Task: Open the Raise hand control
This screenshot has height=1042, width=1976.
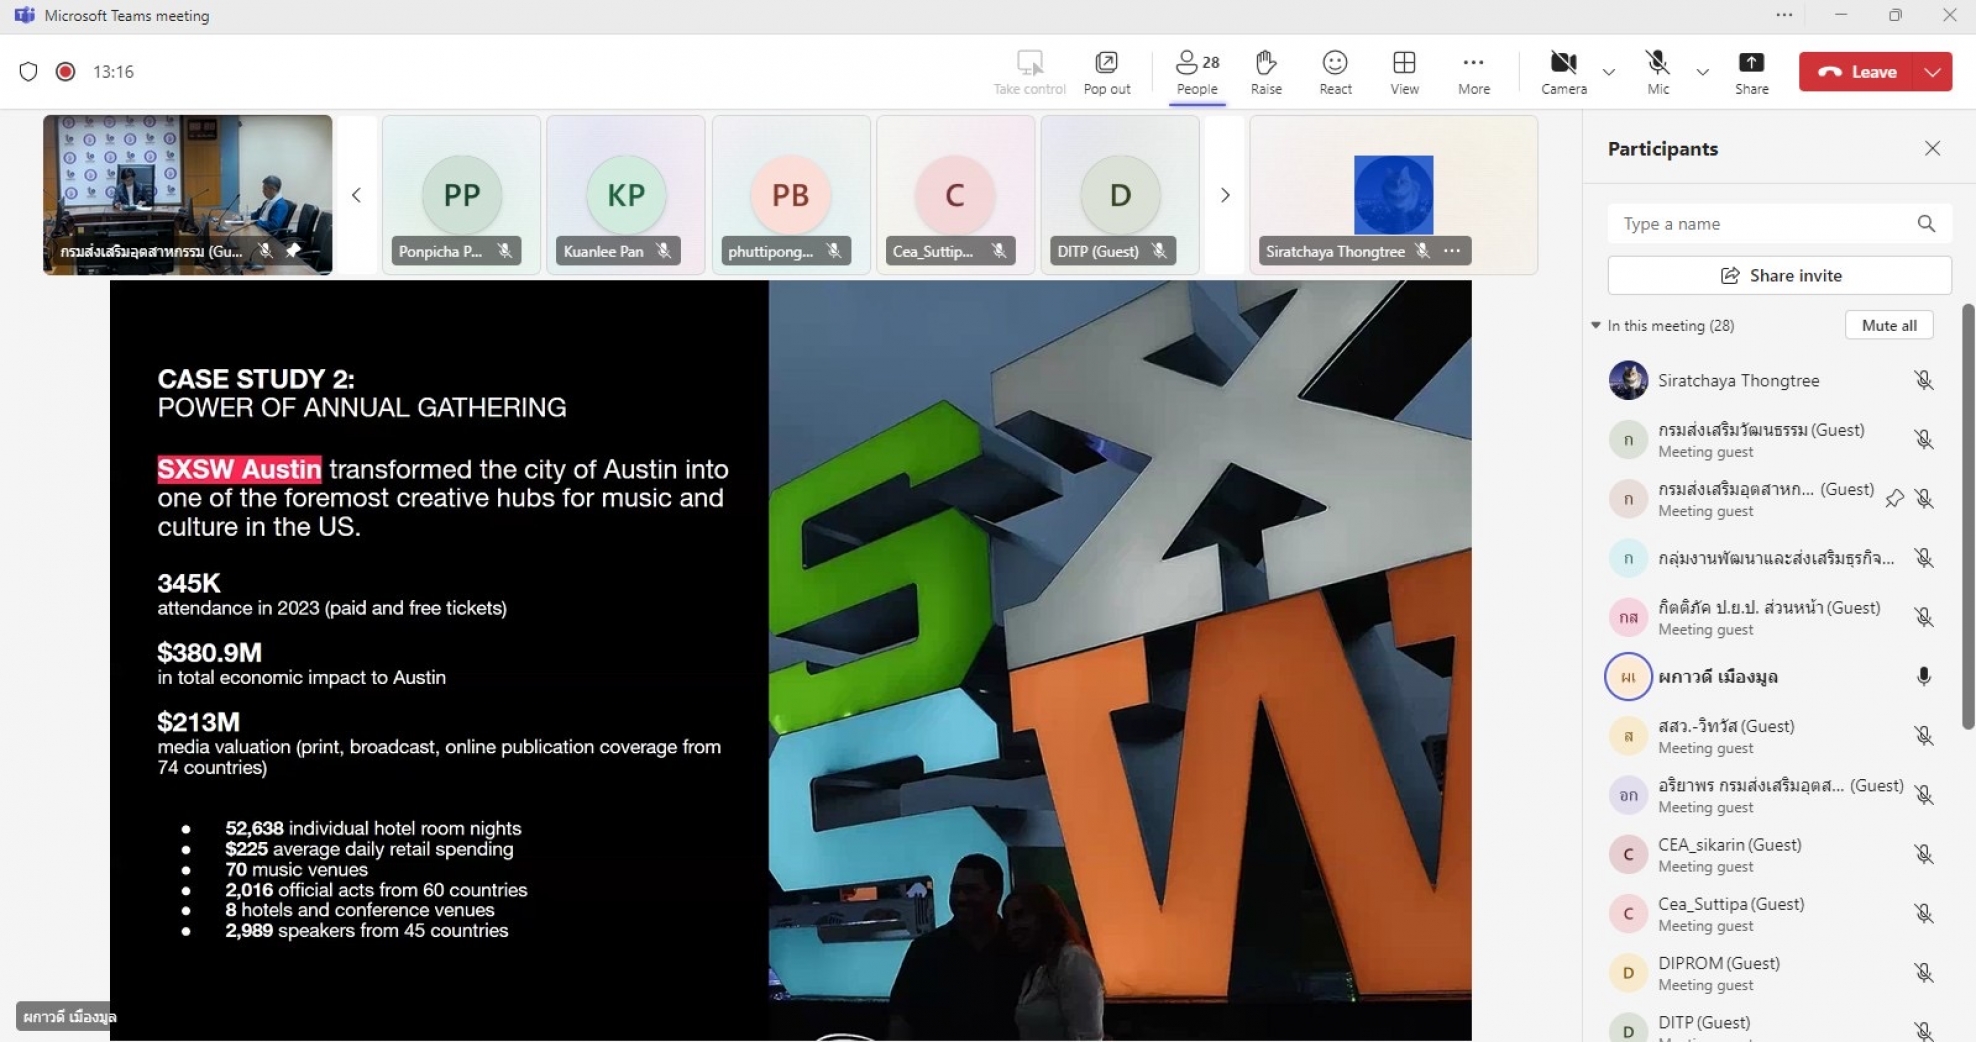Action: [x=1266, y=72]
